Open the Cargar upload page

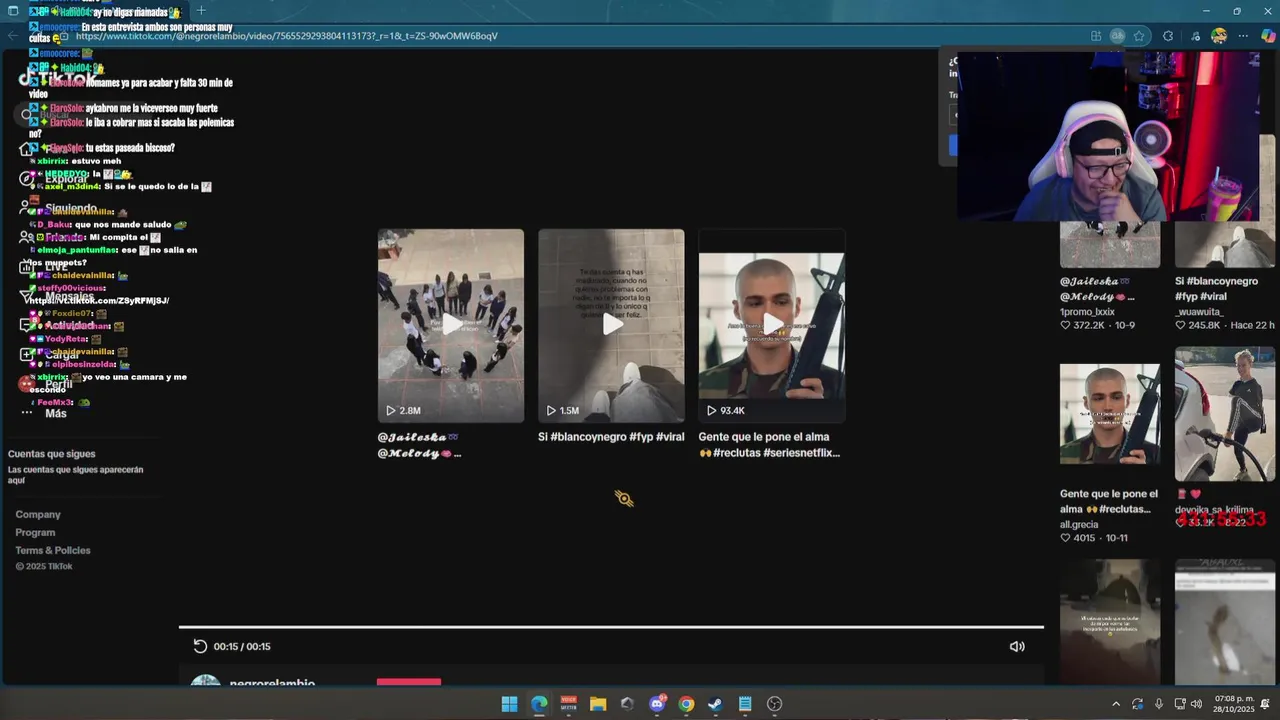click(x=50, y=354)
